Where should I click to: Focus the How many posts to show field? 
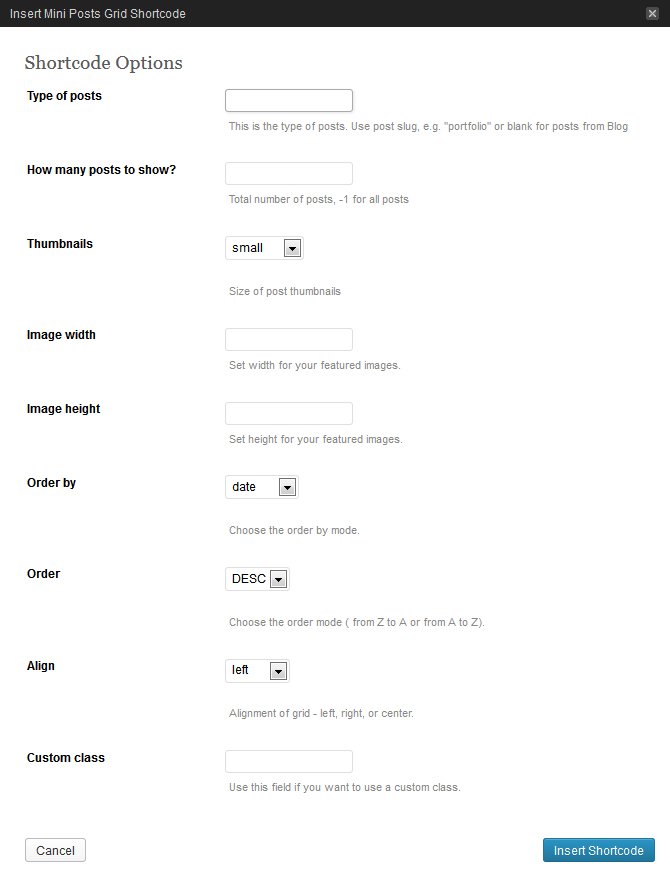pos(289,173)
